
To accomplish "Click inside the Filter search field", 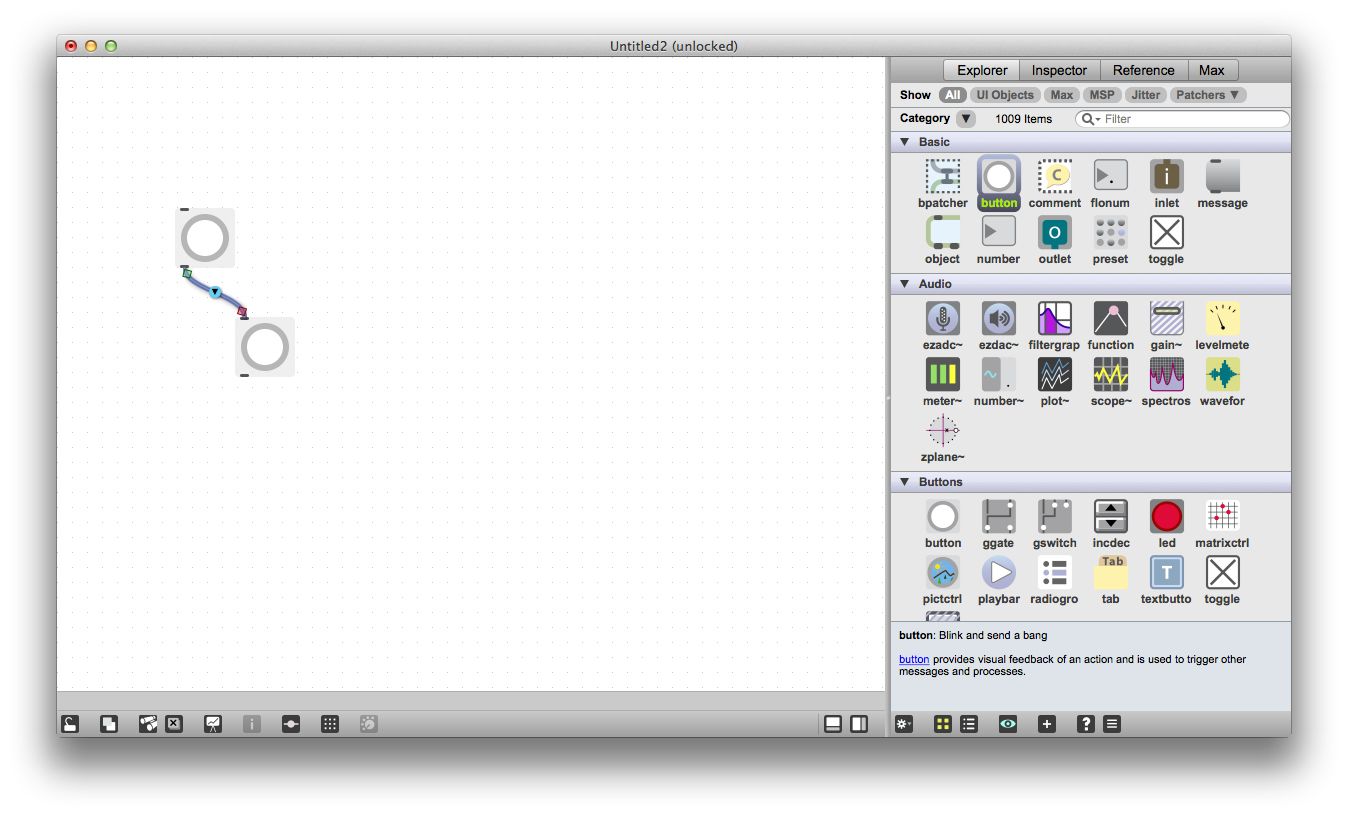I will (1180, 118).
